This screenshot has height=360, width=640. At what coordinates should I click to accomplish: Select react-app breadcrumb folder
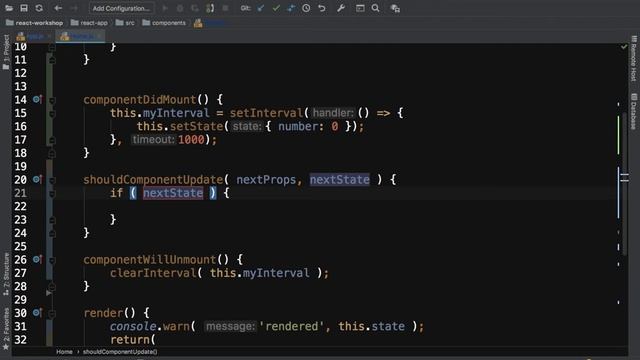pyautogui.click(x=89, y=23)
